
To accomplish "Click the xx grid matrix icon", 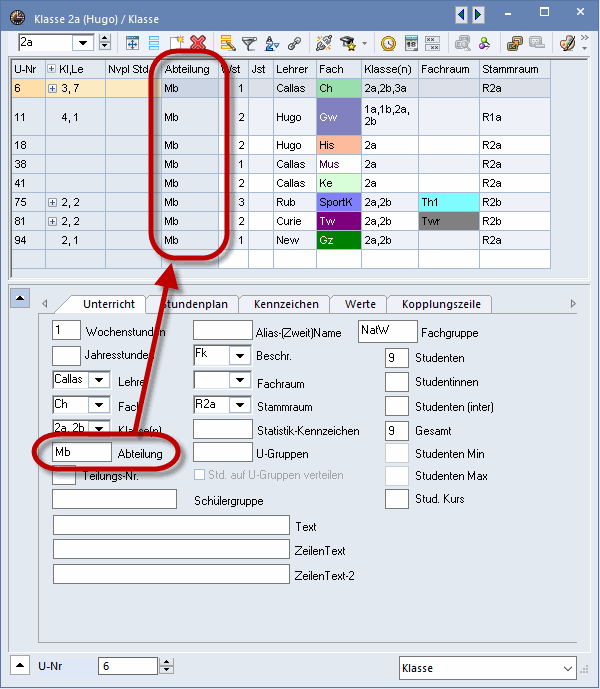I will 433,43.
